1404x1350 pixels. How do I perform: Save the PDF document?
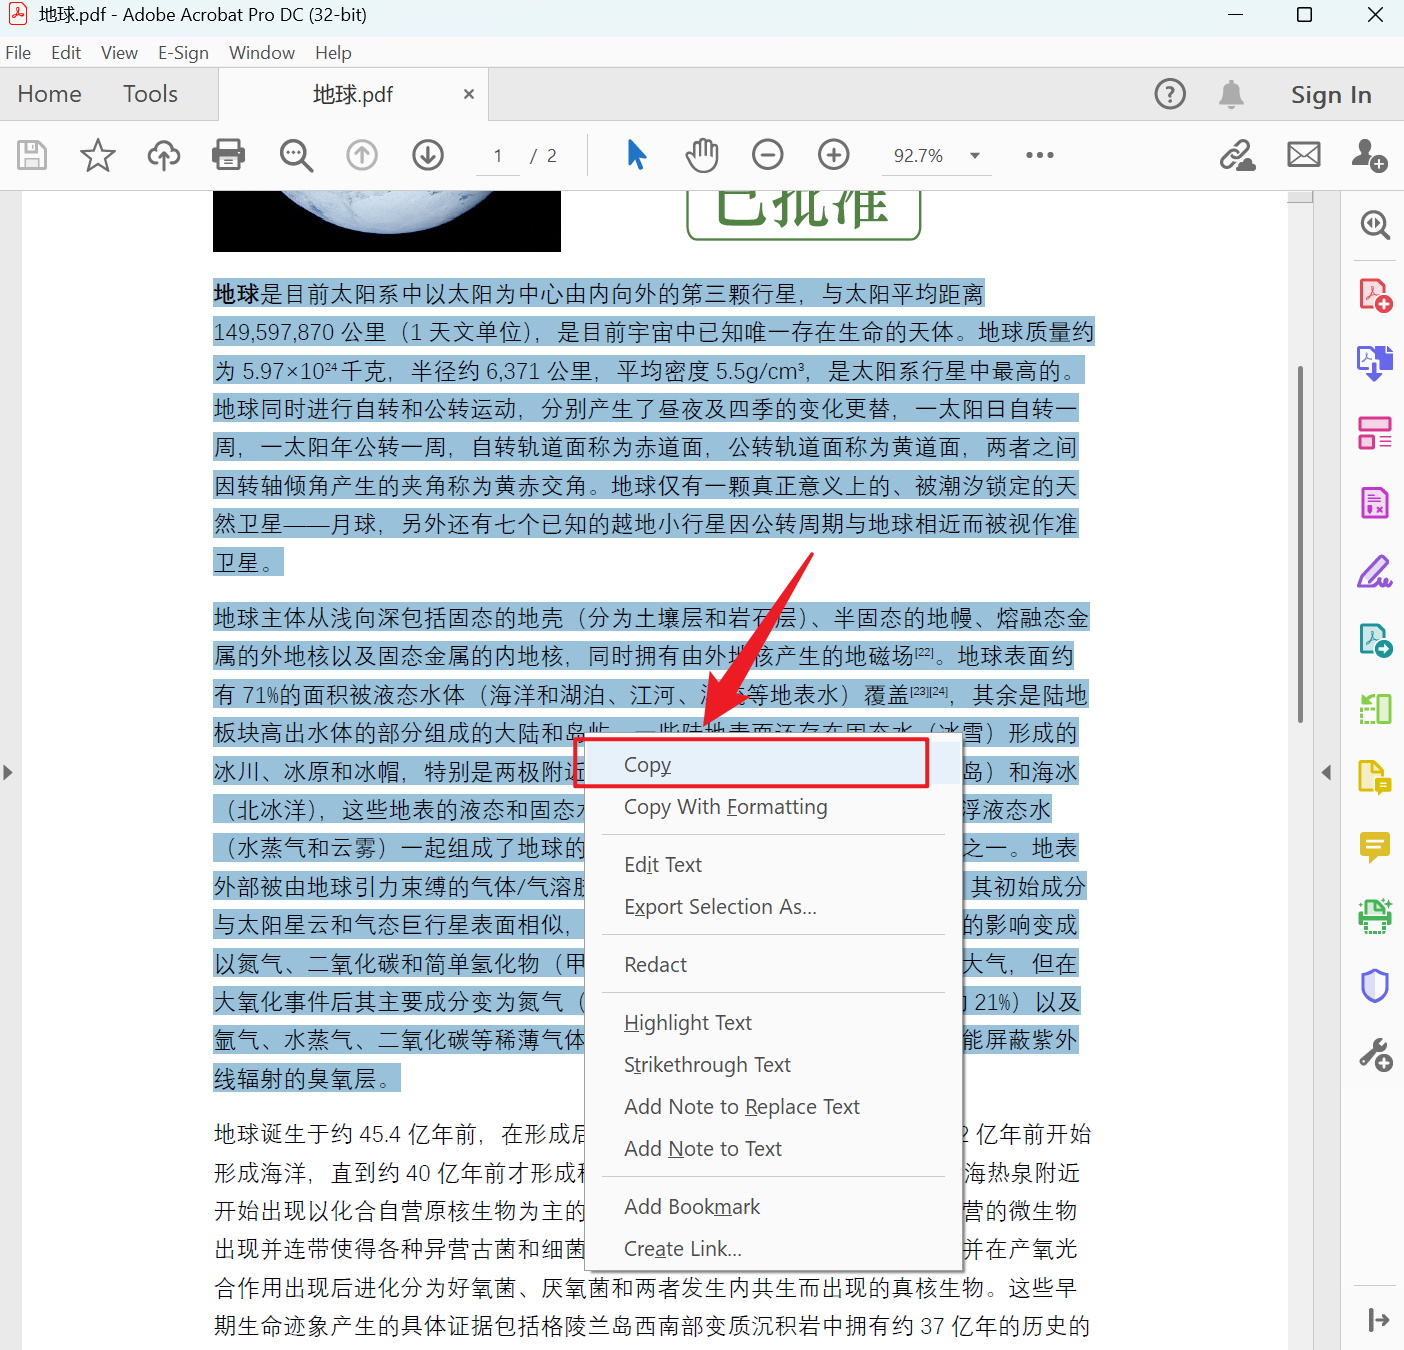click(31, 155)
